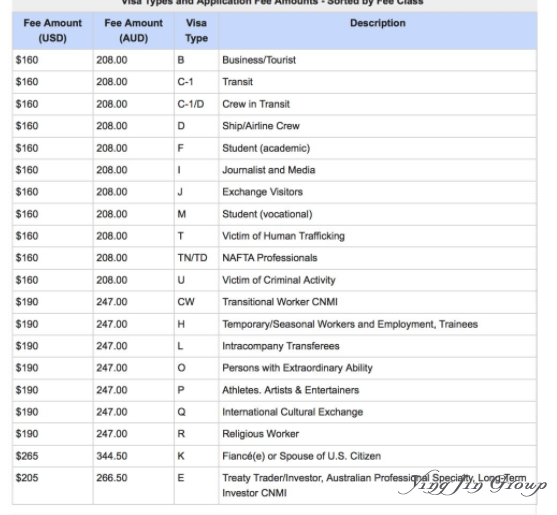The image size is (557, 515).
Task: Click 'Transitional Worker CNMI' text
Action: pos(280,302)
